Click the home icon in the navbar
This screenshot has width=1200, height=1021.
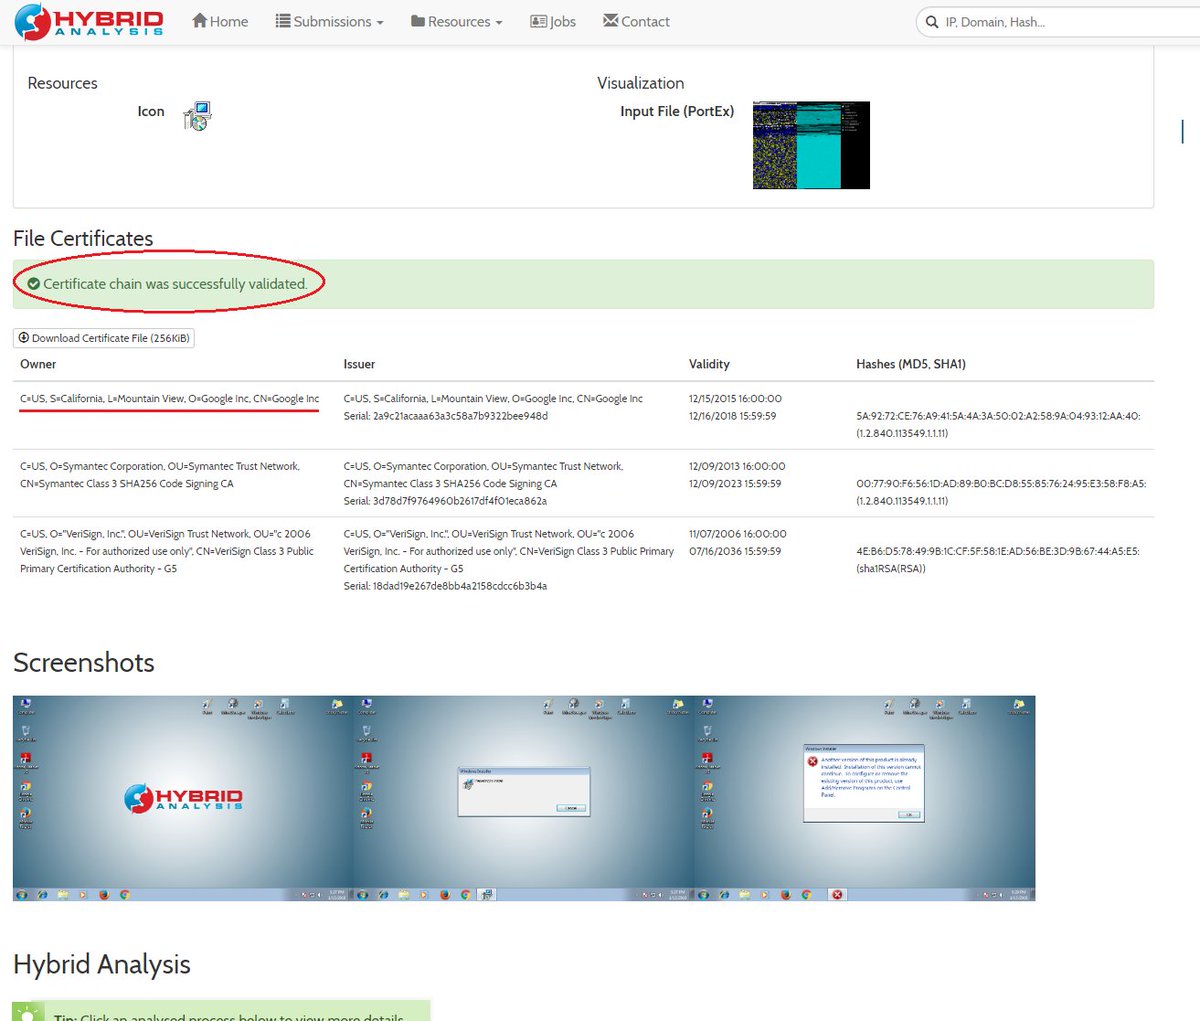click(x=199, y=21)
